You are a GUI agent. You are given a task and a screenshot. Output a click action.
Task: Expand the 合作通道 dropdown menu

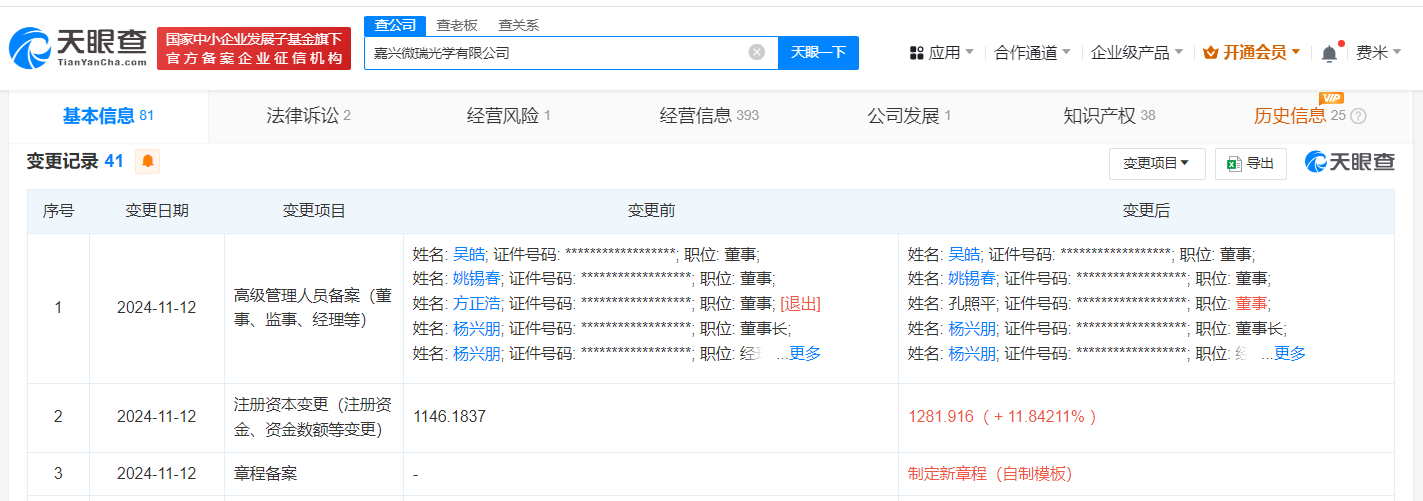pos(1032,53)
